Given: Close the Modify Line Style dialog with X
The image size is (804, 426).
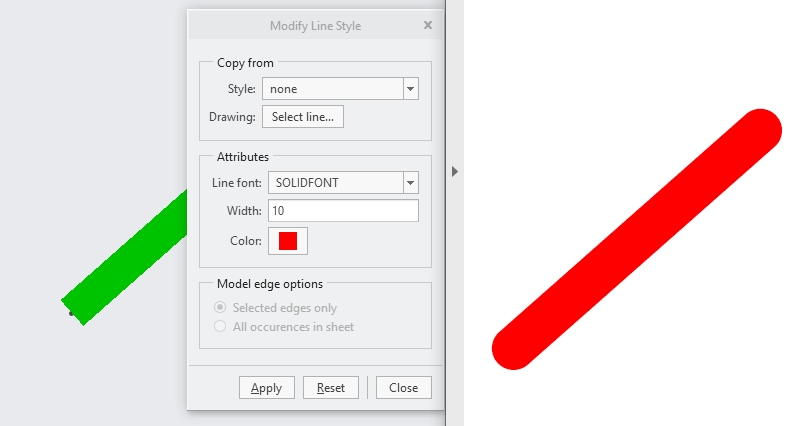Looking at the screenshot, I should (x=428, y=25).
